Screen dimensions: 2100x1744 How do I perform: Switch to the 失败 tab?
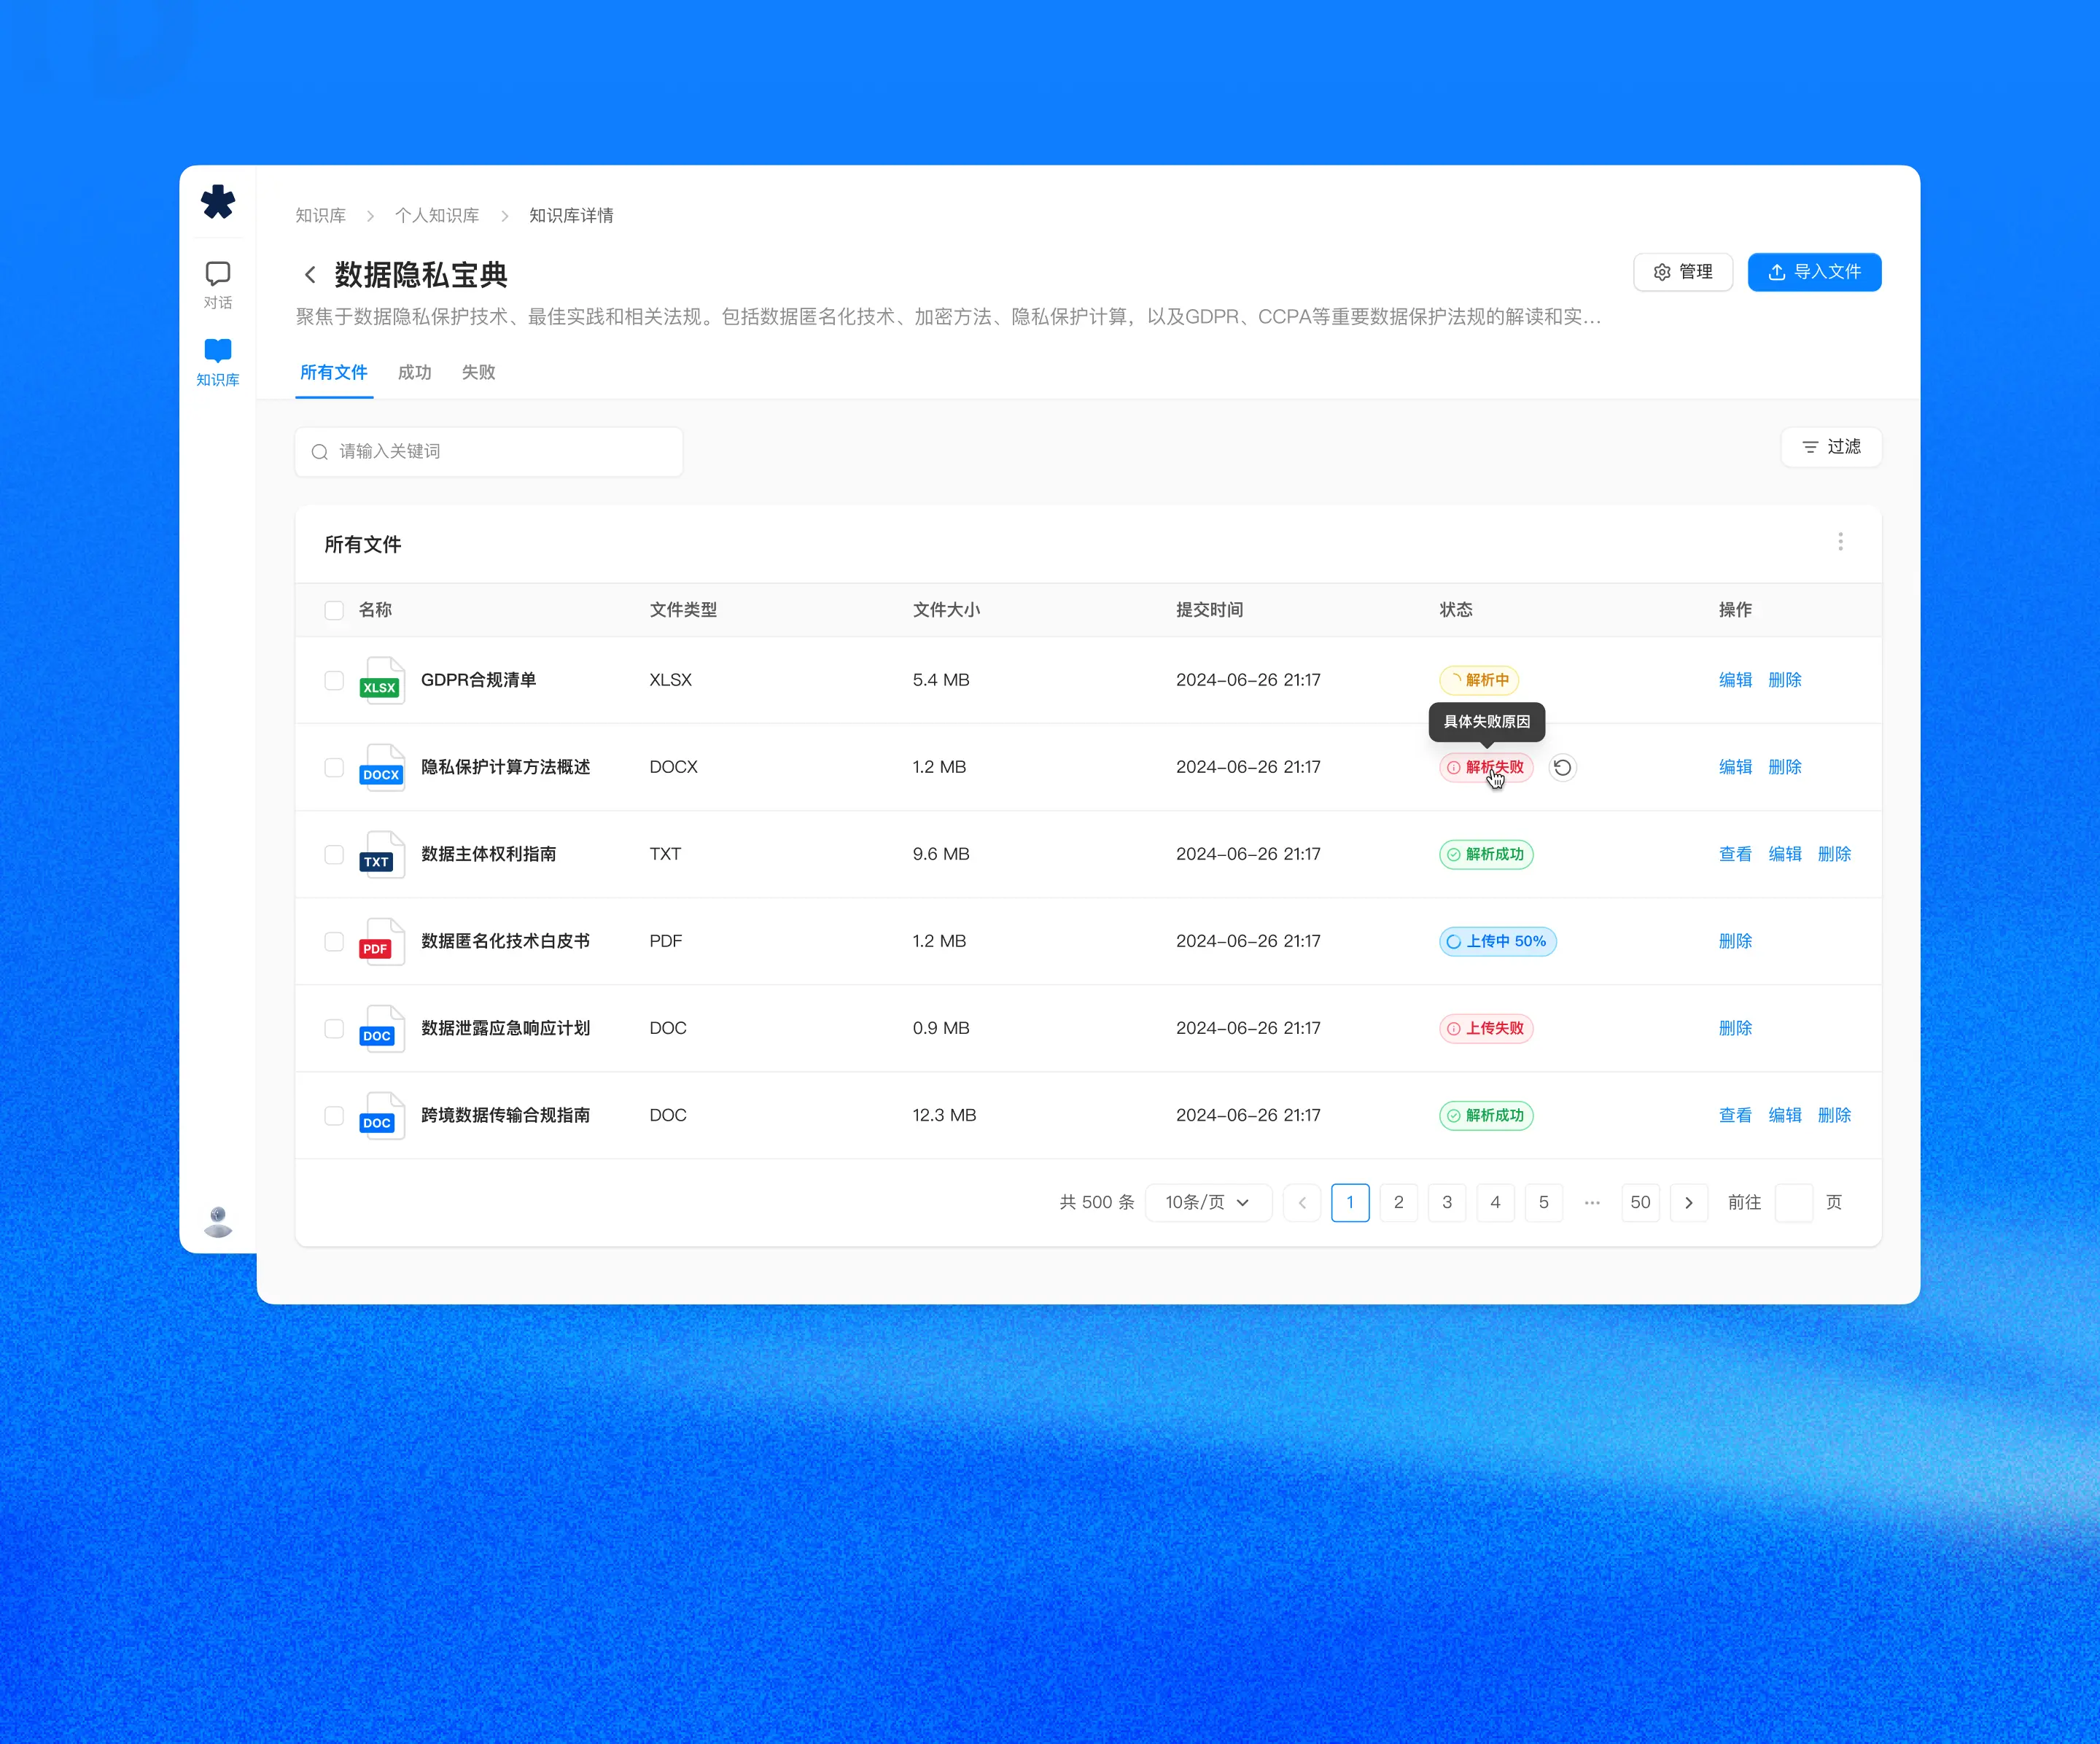[x=478, y=372]
